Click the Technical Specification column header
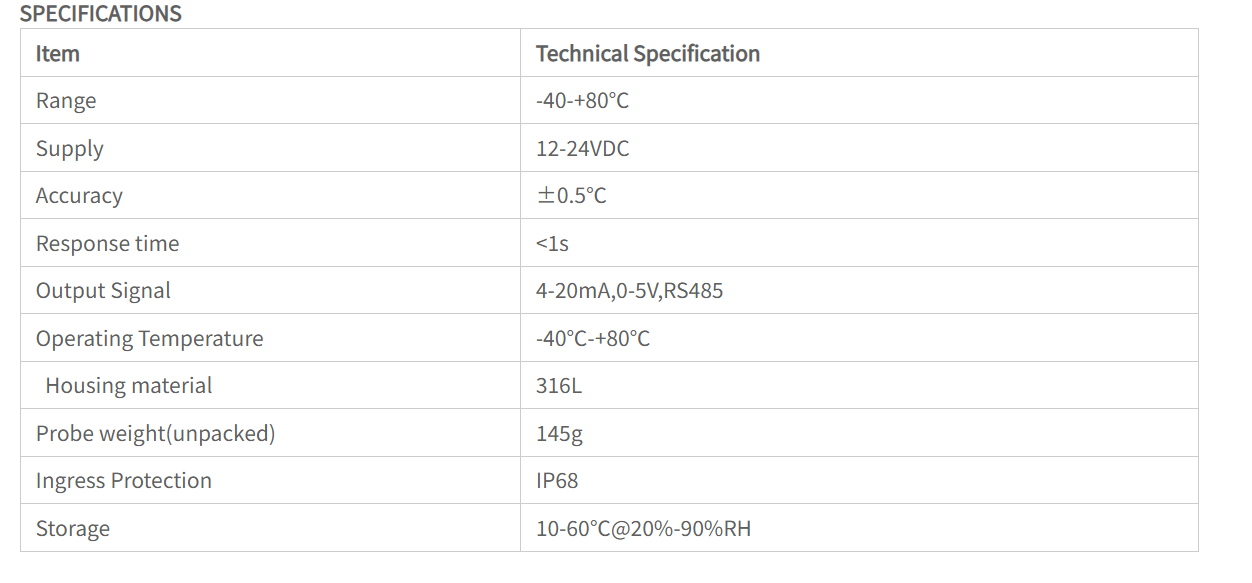1252x583 pixels. 648,54
